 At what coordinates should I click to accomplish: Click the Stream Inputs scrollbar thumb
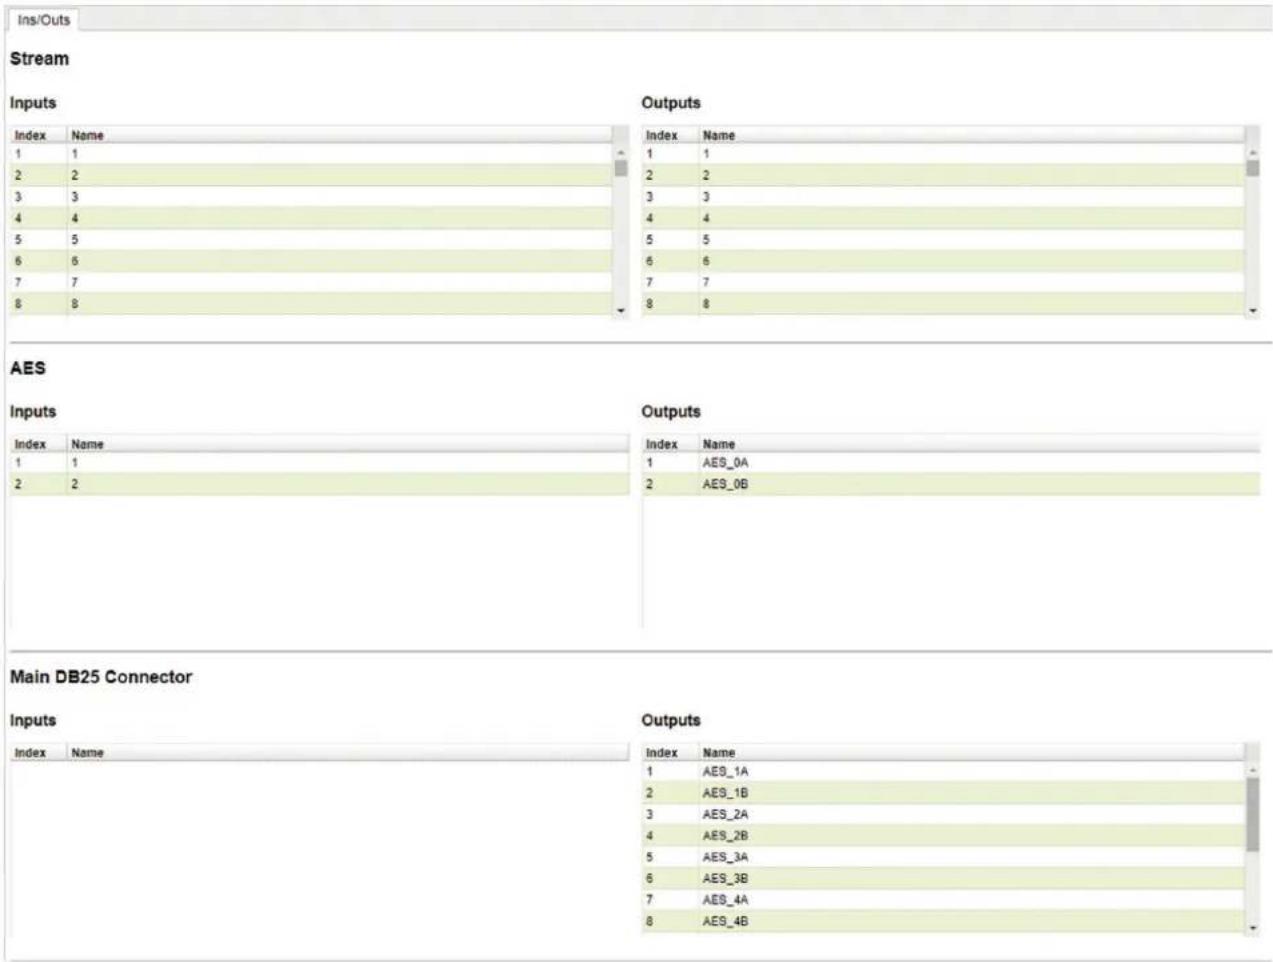pos(621,168)
